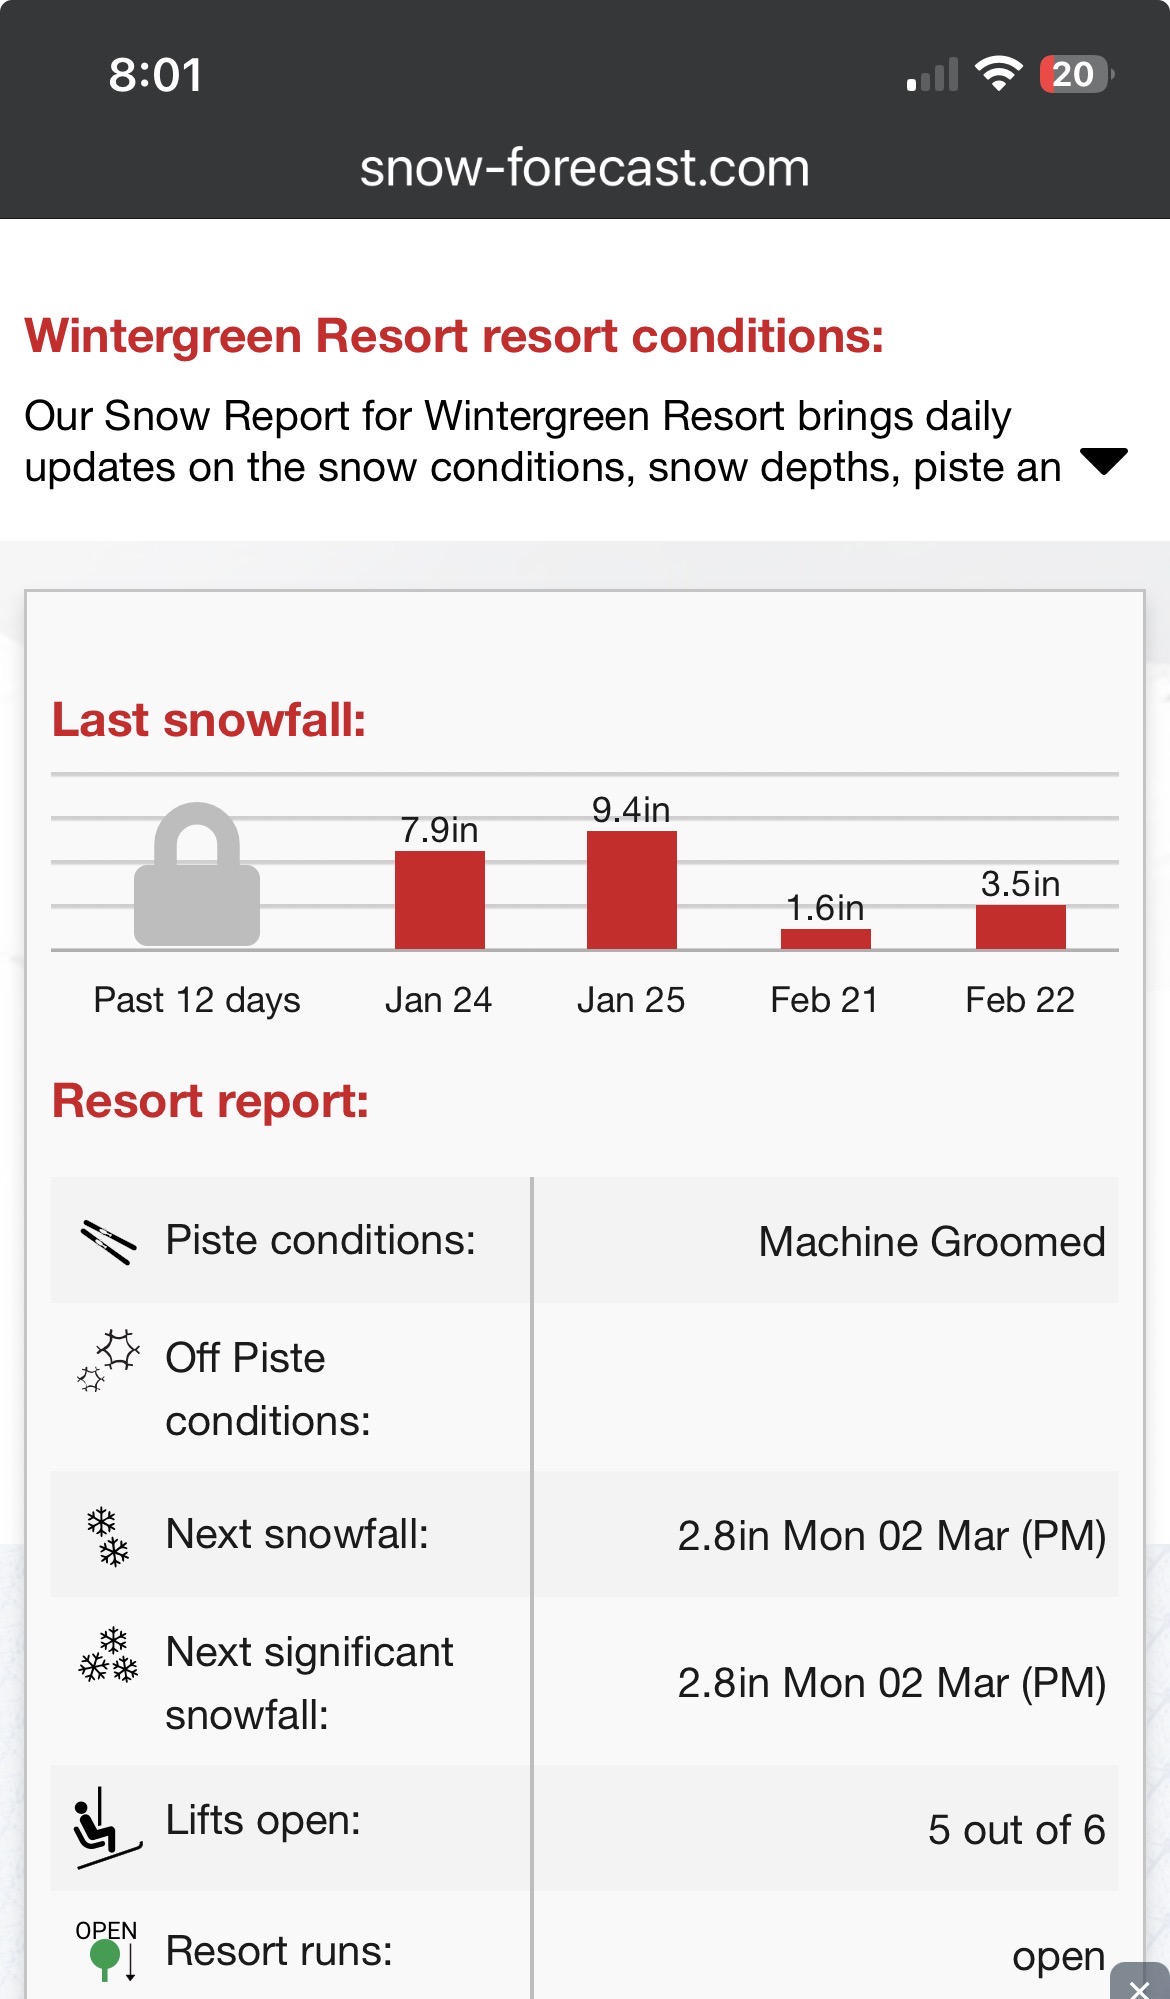Tap the Feb 21 1.6in snowfall bar
Image resolution: width=1170 pixels, height=1999 pixels.
(x=825, y=938)
